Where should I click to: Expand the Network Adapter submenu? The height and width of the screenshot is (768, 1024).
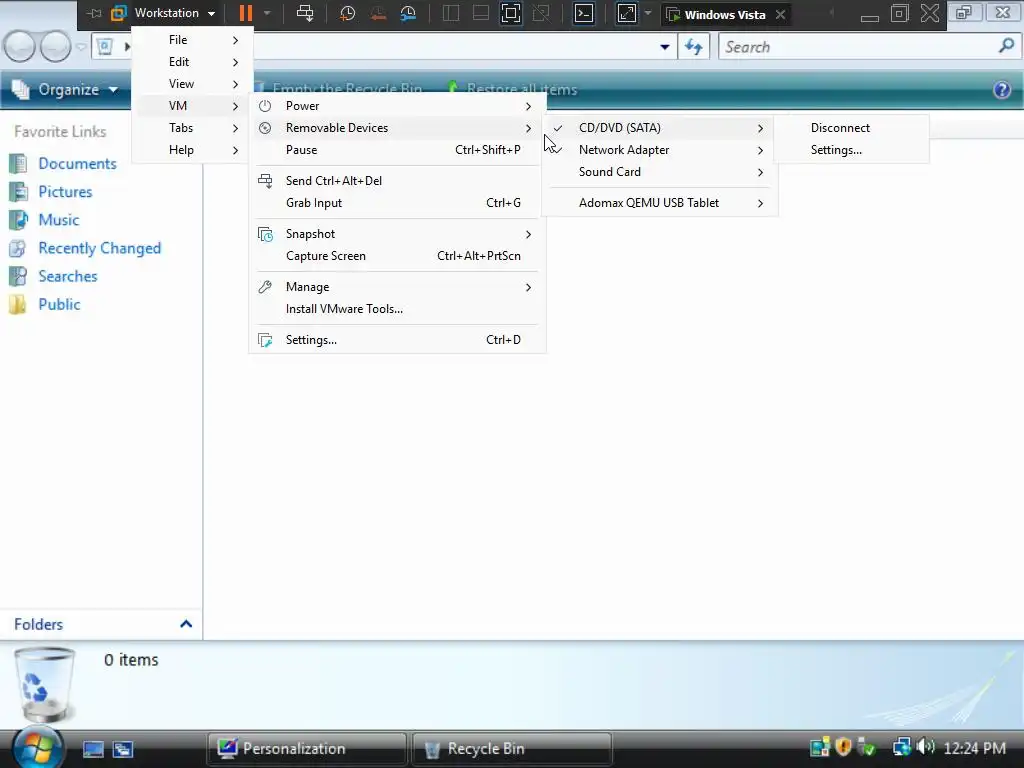pos(660,150)
